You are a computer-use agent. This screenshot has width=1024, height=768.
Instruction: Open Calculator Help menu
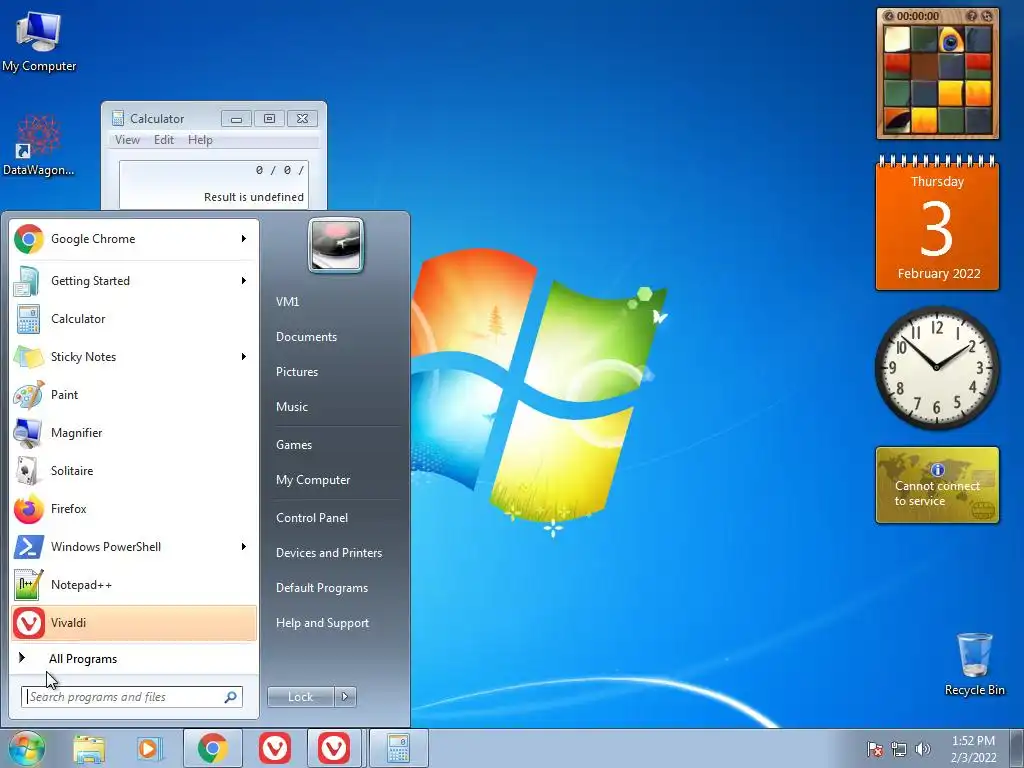tap(200, 140)
